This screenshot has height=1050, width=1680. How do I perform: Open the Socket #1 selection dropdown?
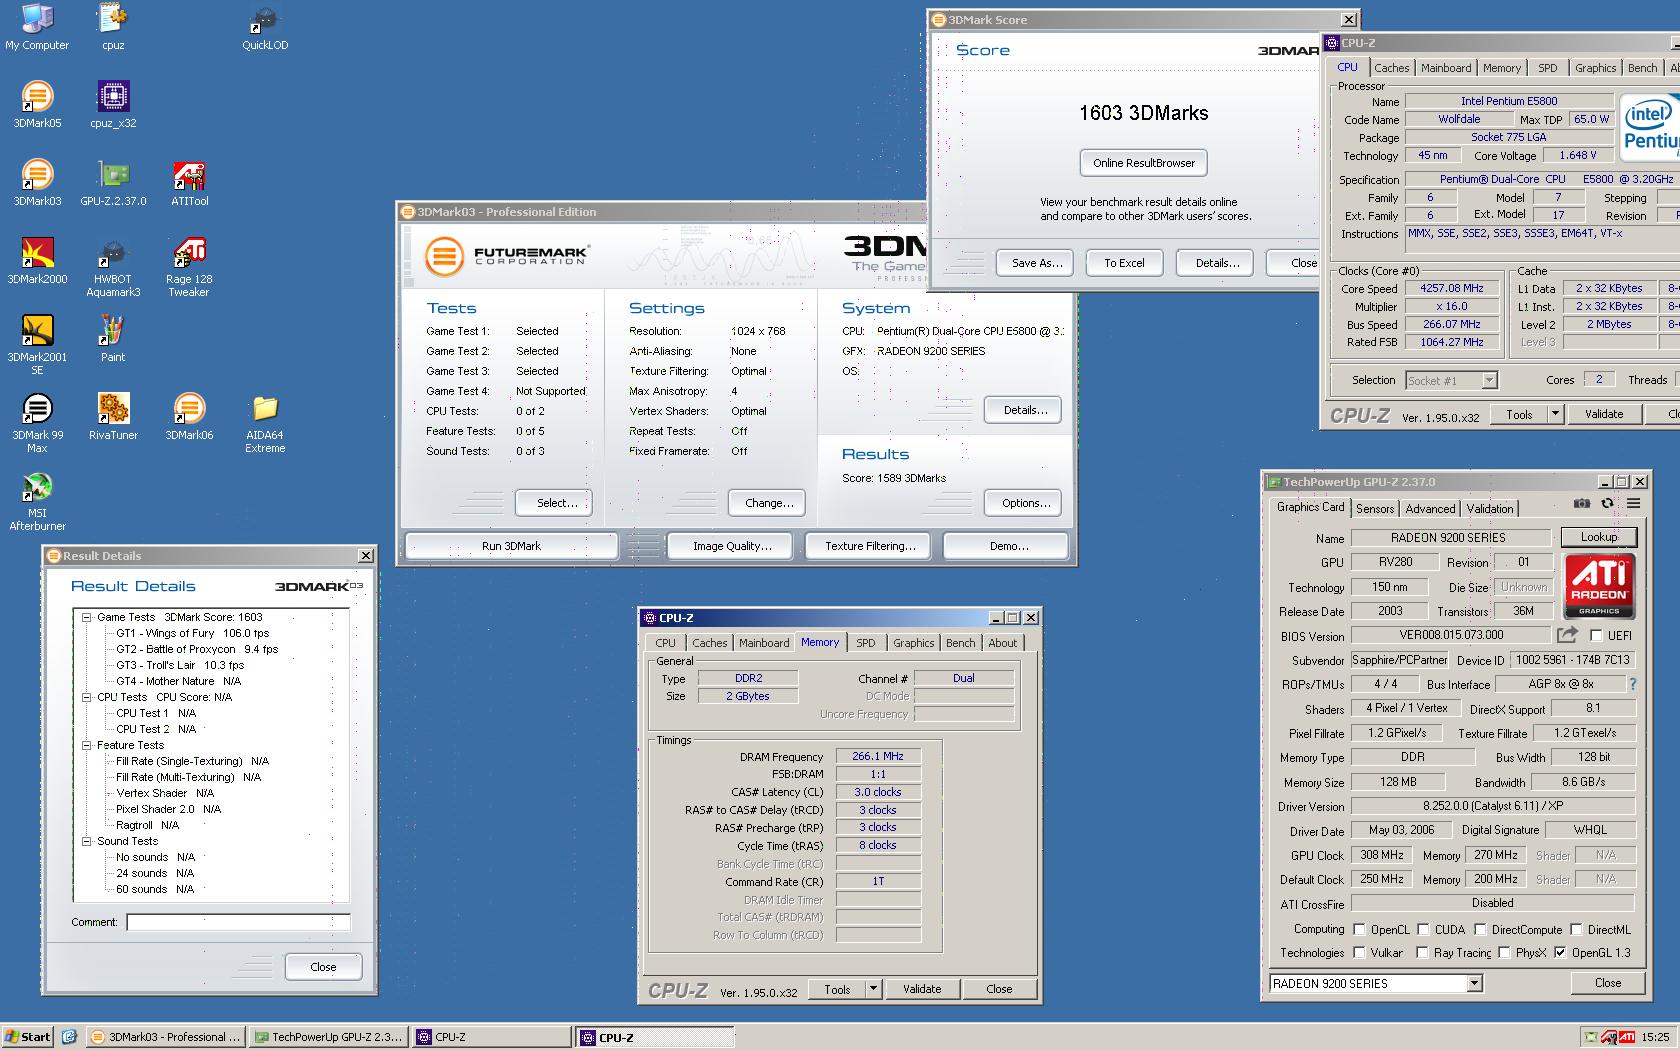point(1489,380)
